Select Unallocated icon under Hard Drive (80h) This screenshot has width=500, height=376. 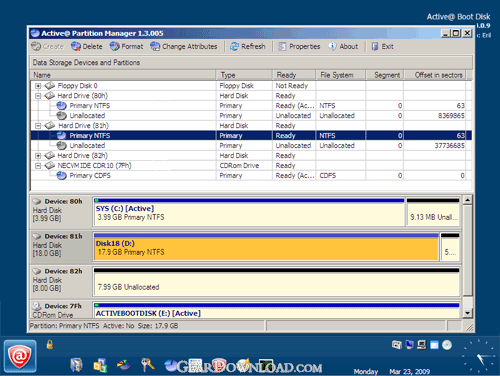[61, 116]
